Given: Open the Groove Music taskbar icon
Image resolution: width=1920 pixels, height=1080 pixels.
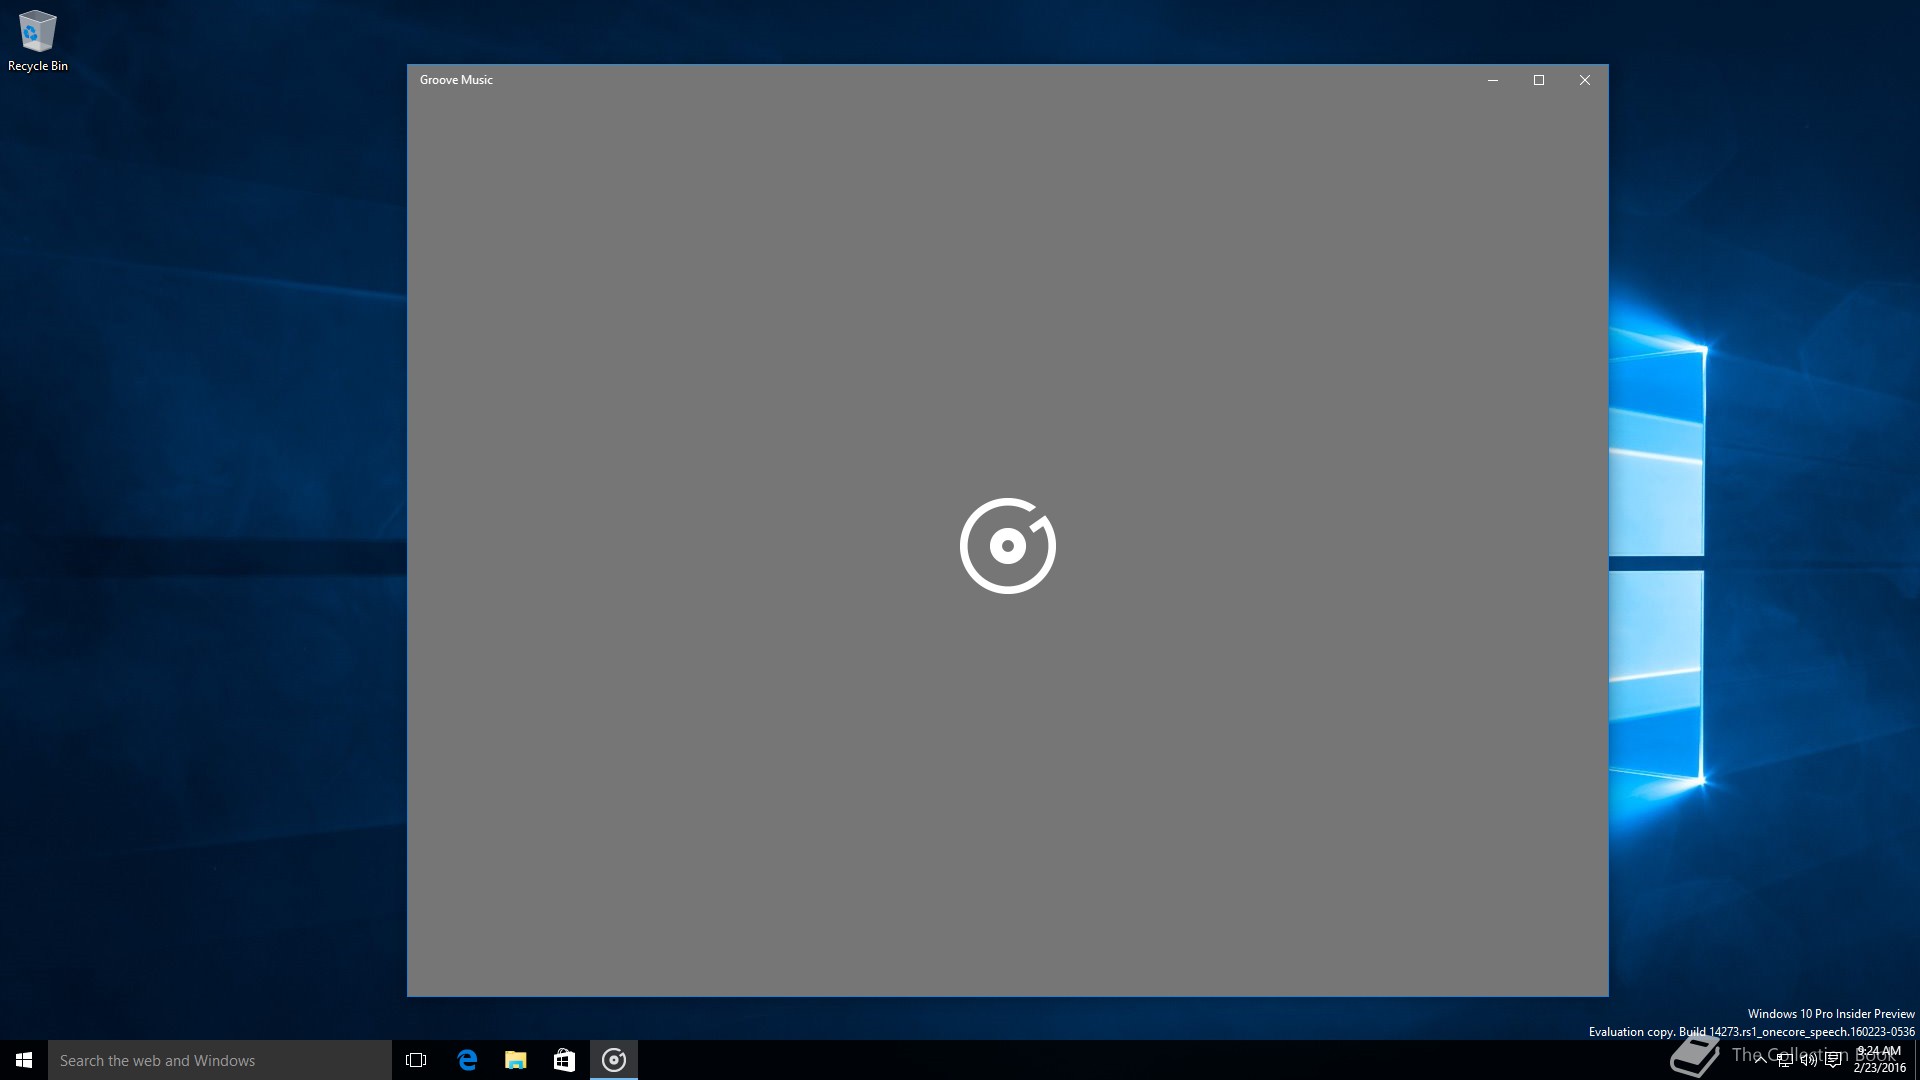Looking at the screenshot, I should 614,1060.
